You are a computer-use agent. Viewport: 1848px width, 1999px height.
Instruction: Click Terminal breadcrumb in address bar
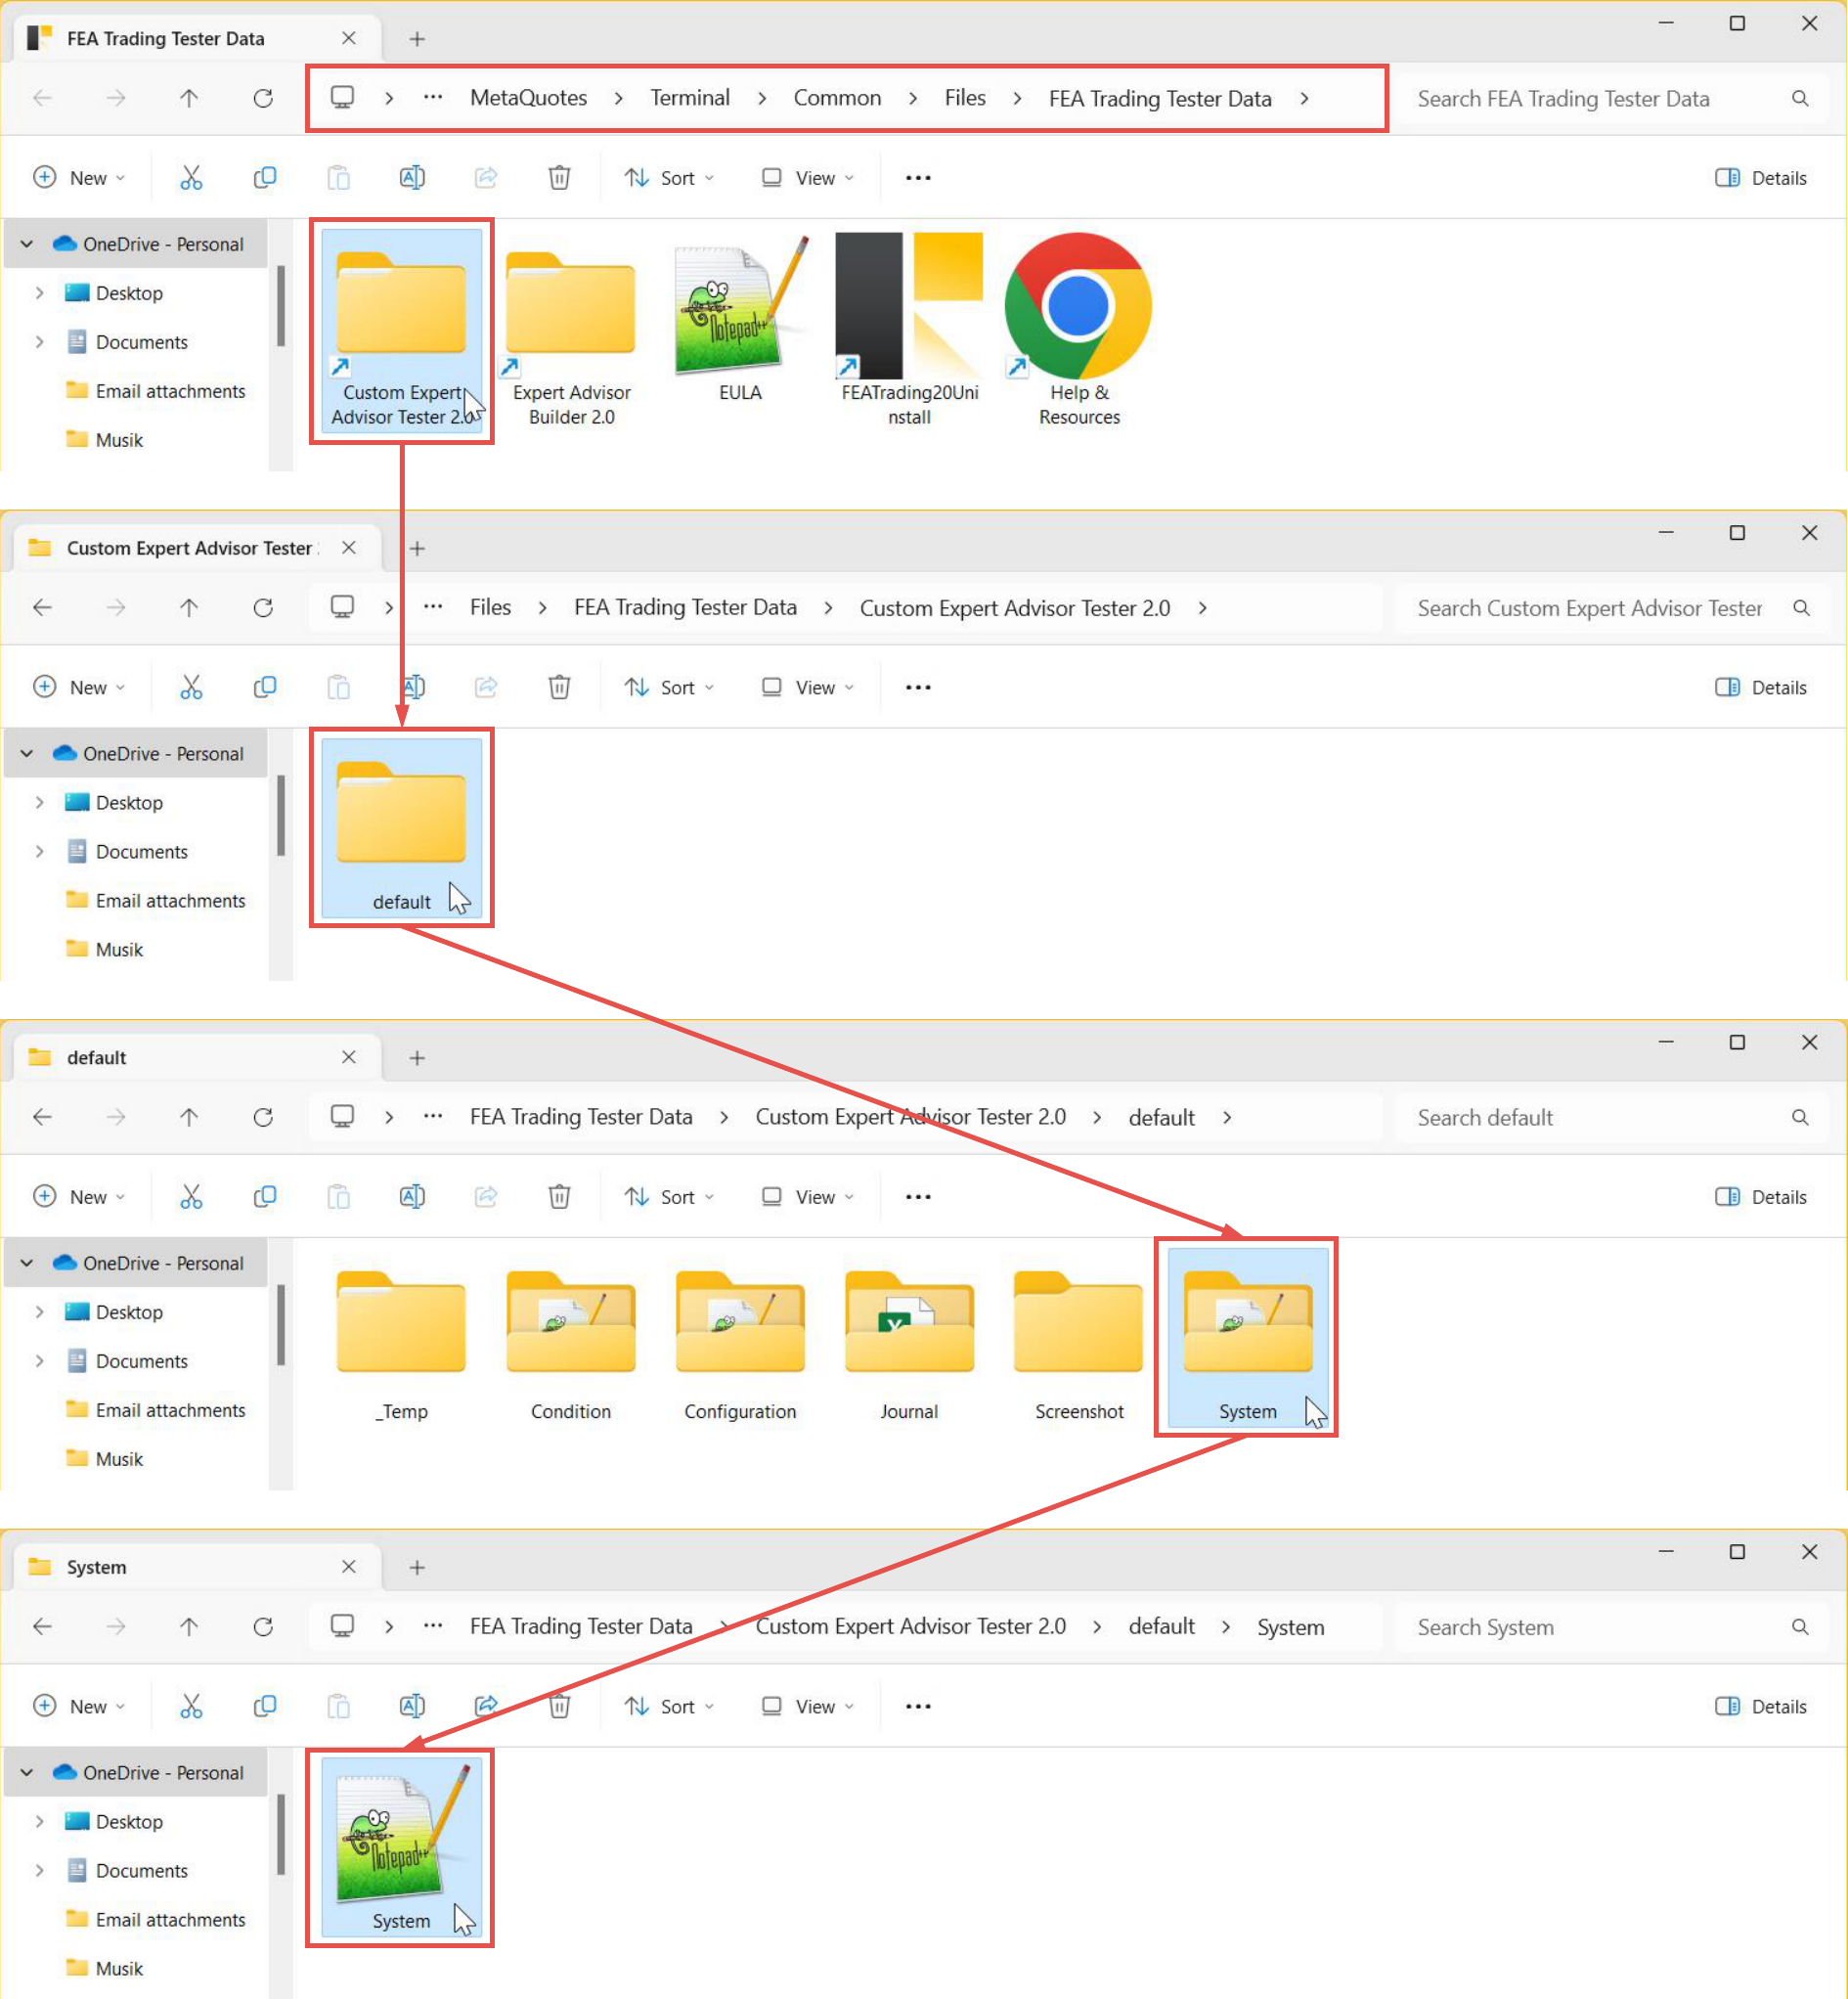coord(690,98)
